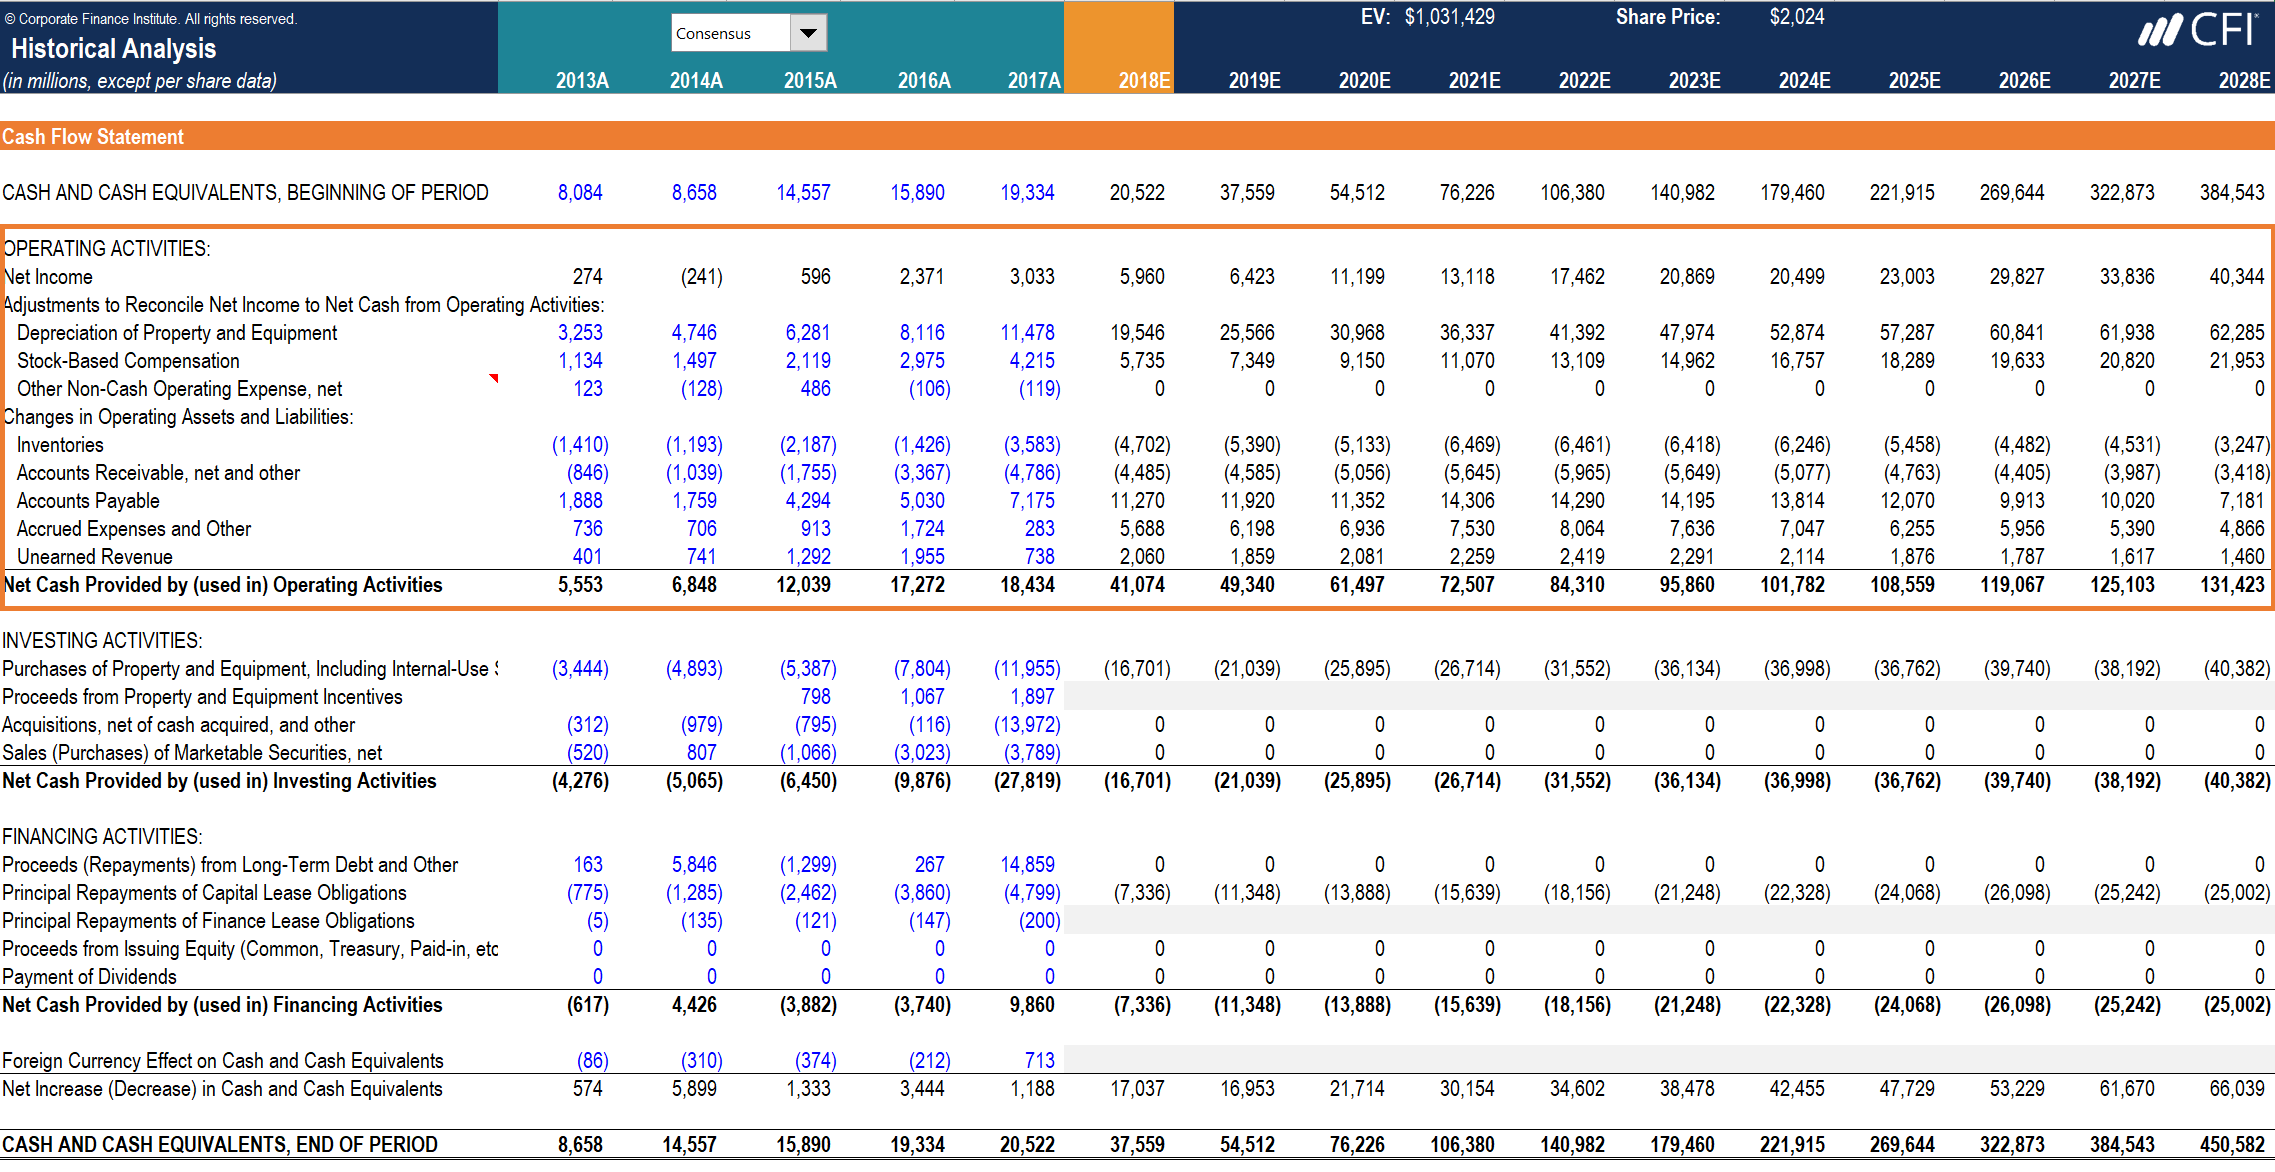2275x1172 pixels.
Task: Click the red comment indicator near Other Non-Cash Operating Expense
Action: (493, 378)
